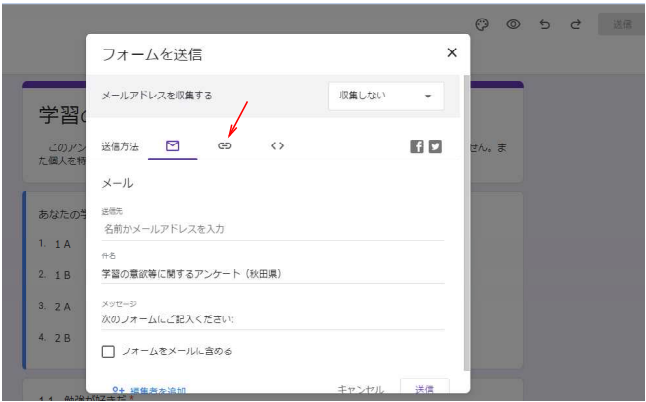Click the undo arrow icon
The width and height of the screenshot is (646, 402).
coord(545,25)
